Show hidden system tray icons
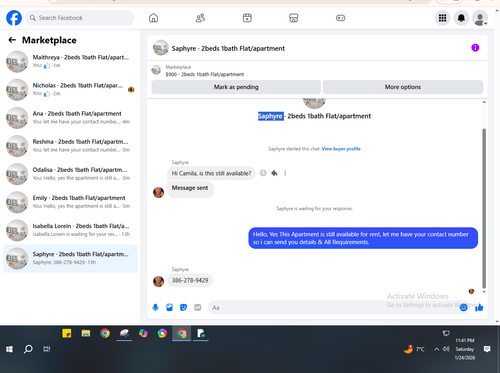The image size is (500, 373). (436, 349)
